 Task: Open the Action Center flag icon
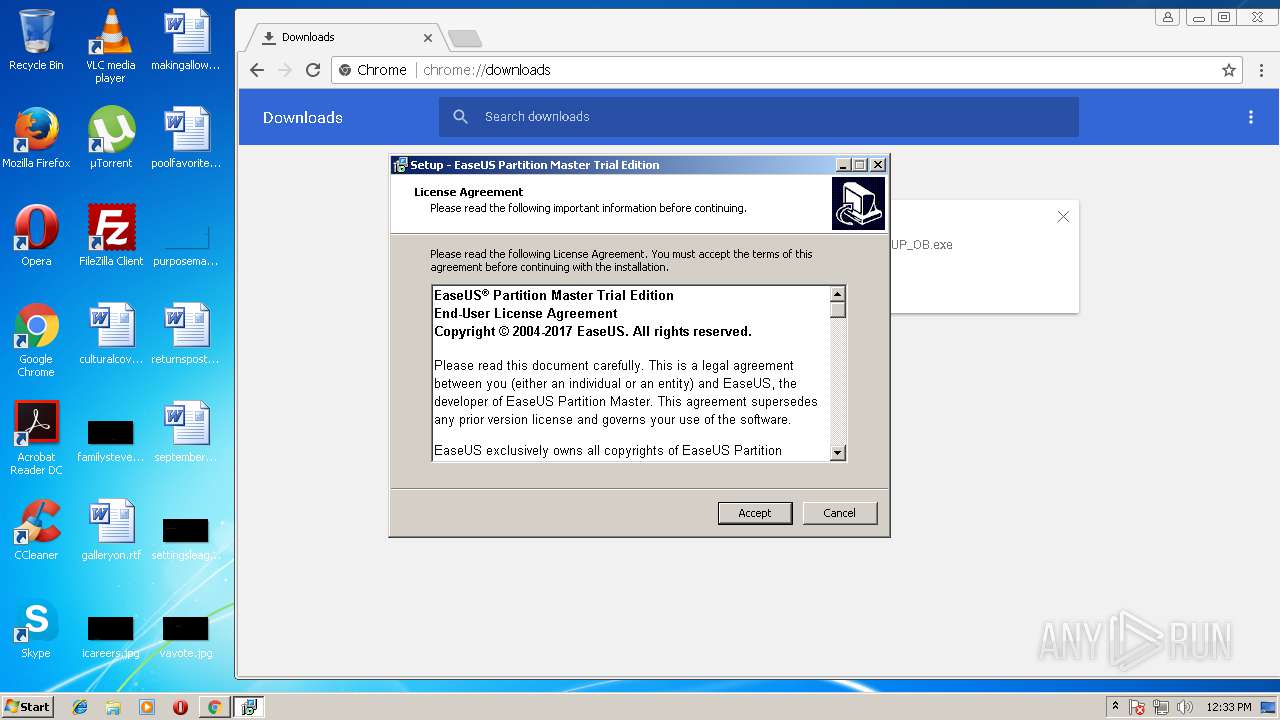(1137, 707)
